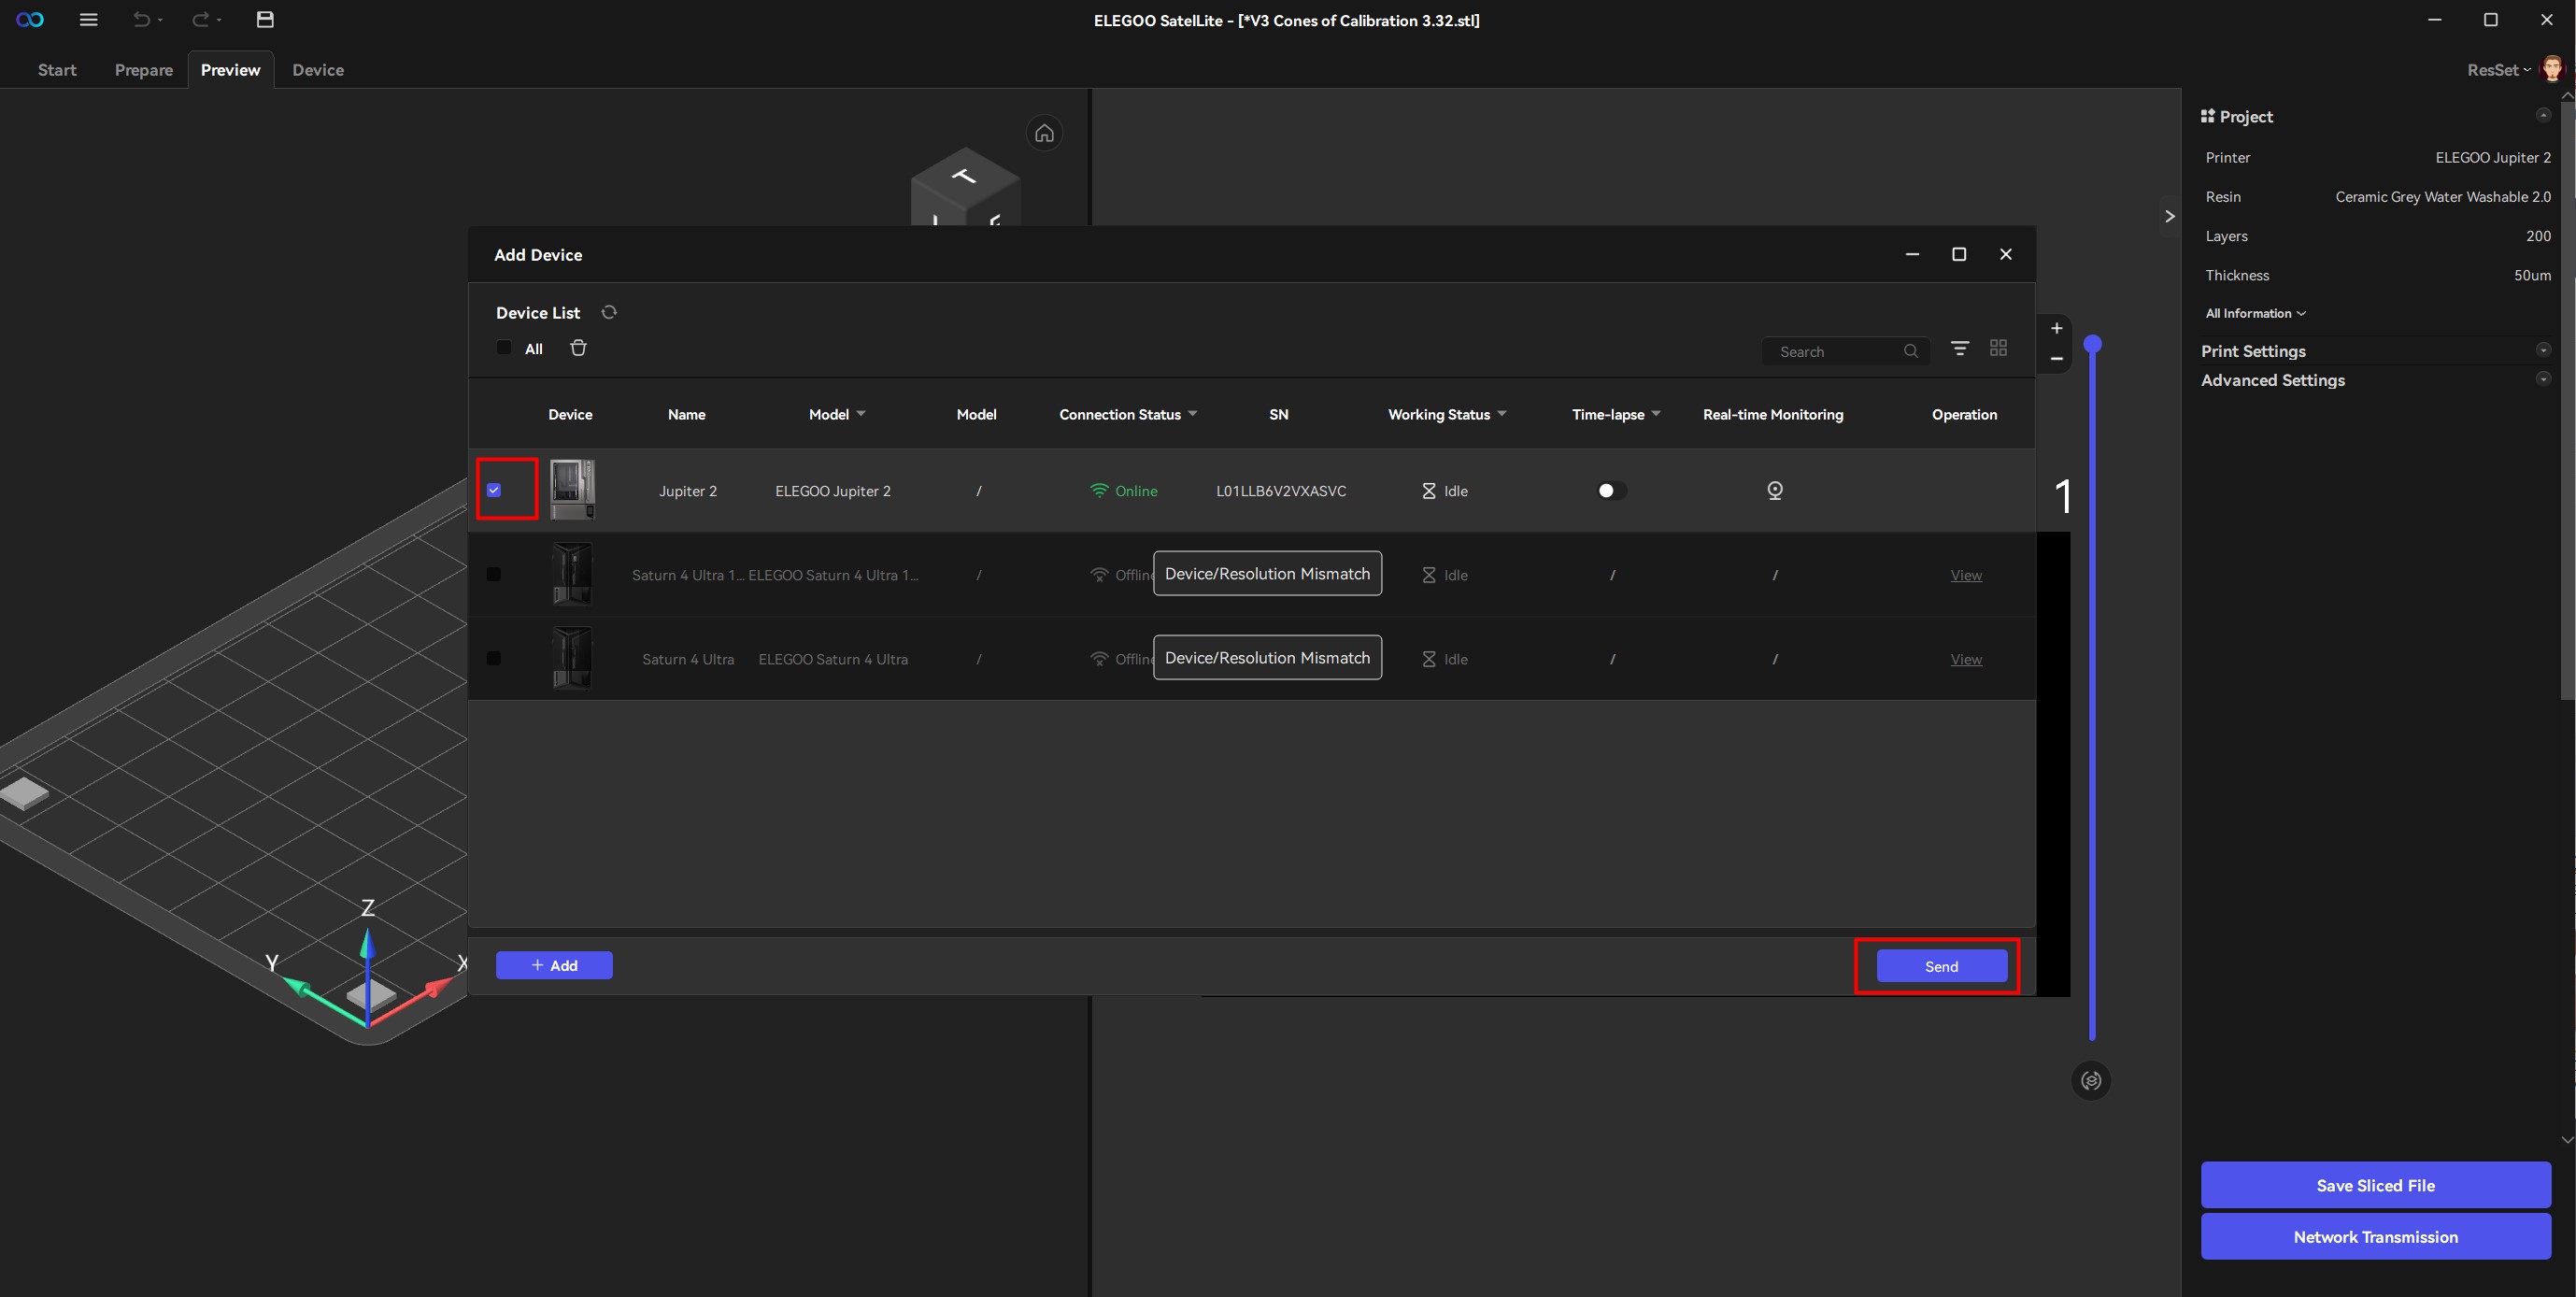The width and height of the screenshot is (2576, 1297).
Task: Switch device list to grid view
Action: point(1999,348)
